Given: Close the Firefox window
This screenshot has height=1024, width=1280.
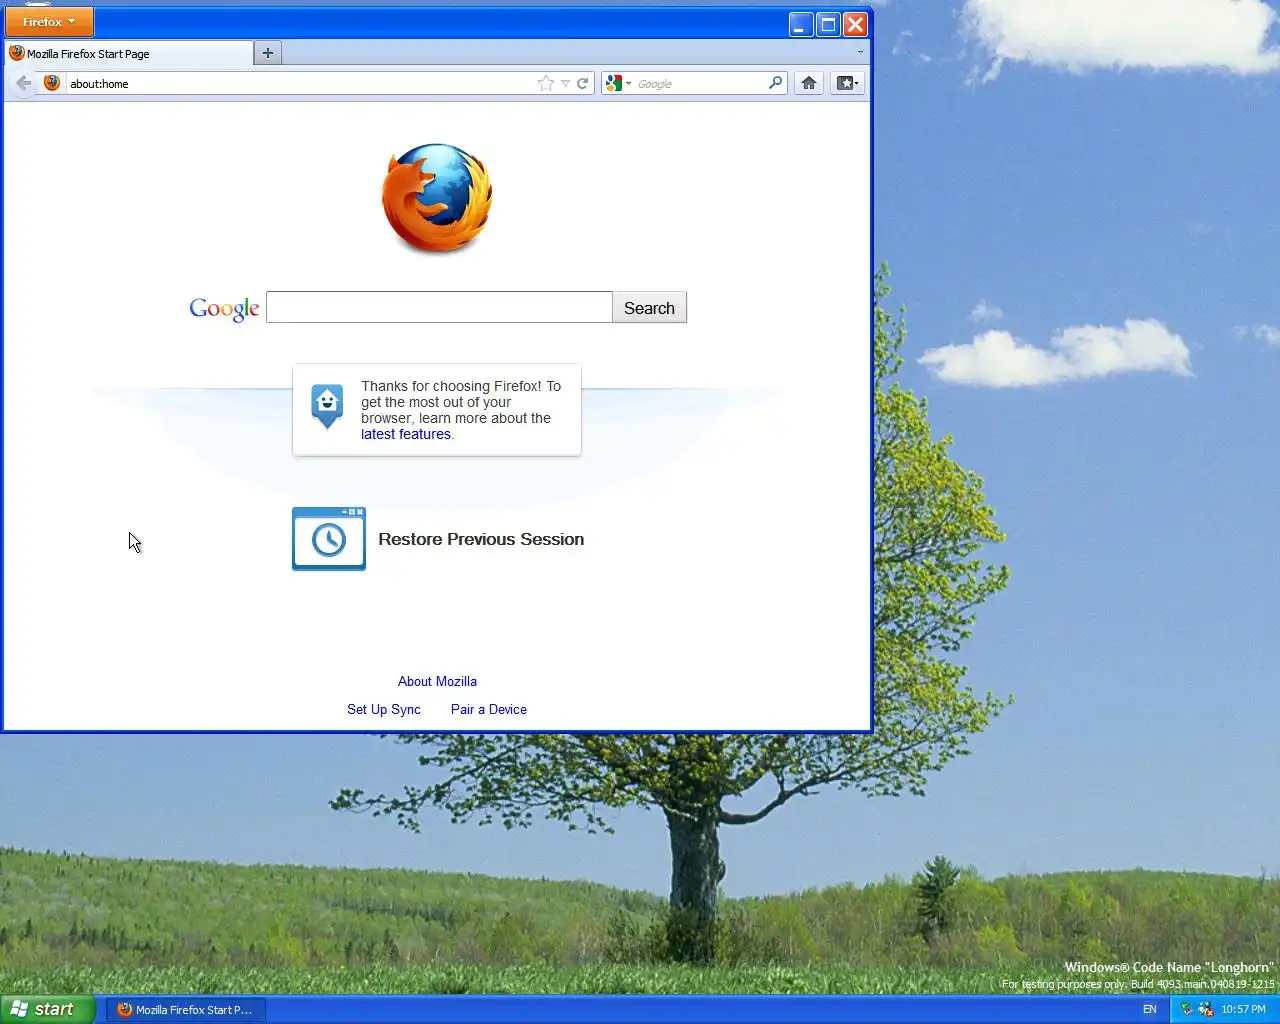Looking at the screenshot, I should [855, 24].
